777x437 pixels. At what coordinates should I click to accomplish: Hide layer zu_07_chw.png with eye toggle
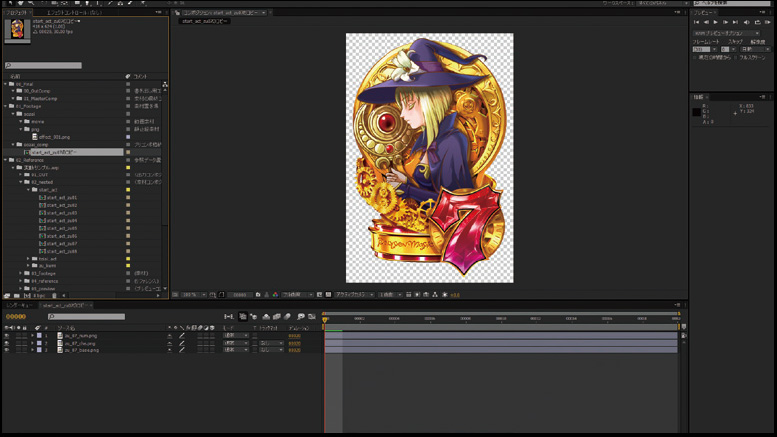click(6, 343)
